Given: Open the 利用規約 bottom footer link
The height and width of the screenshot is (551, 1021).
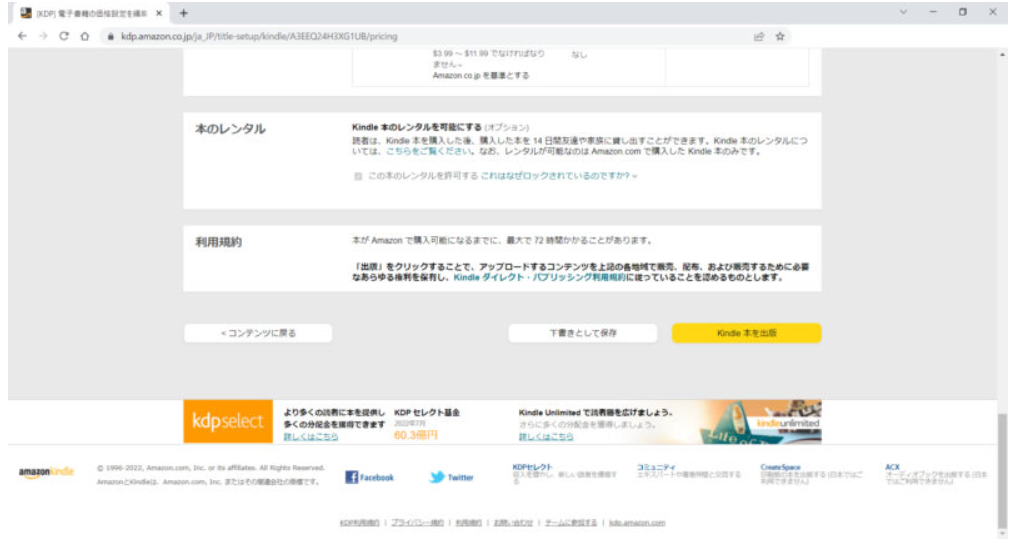Looking at the screenshot, I should point(468,522).
